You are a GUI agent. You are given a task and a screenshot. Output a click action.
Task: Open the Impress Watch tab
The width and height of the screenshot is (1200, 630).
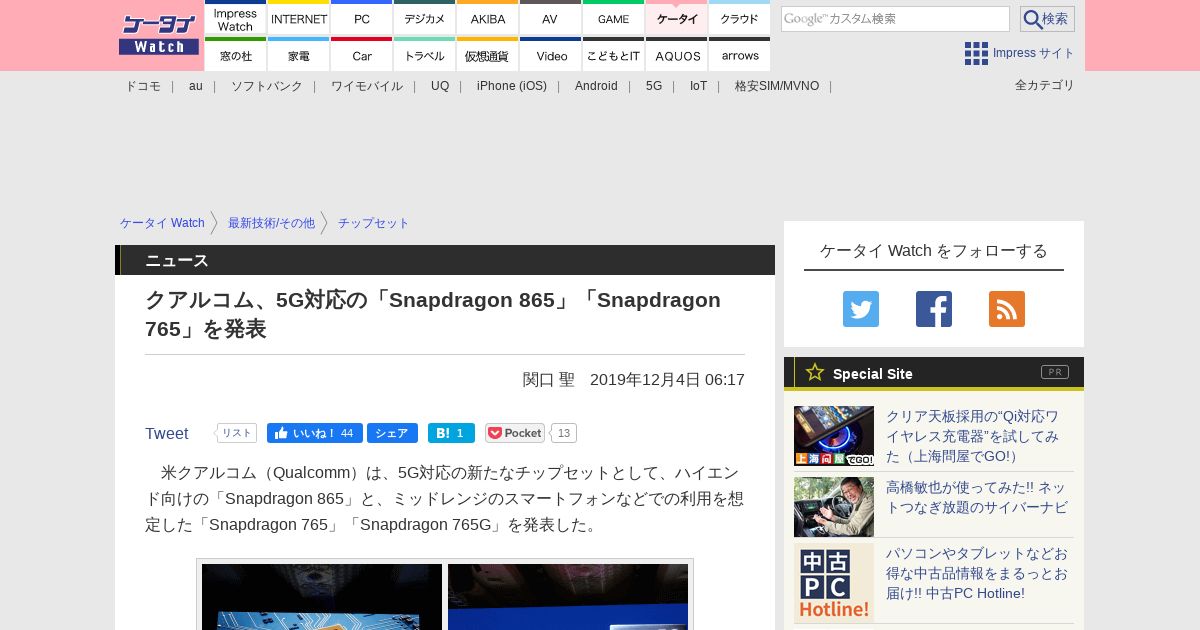coord(236,18)
